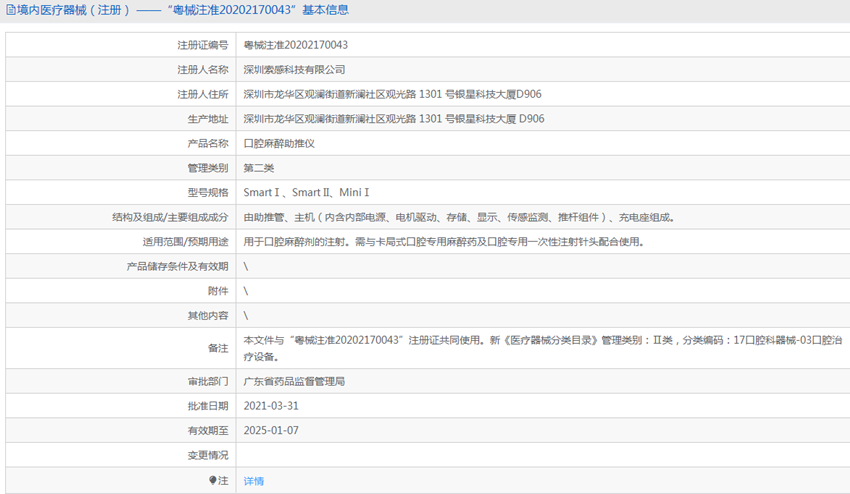Viewport: 850px width, 494px height.
Task: Select product name 口腔麻醉助推仪
Action: pos(279,144)
